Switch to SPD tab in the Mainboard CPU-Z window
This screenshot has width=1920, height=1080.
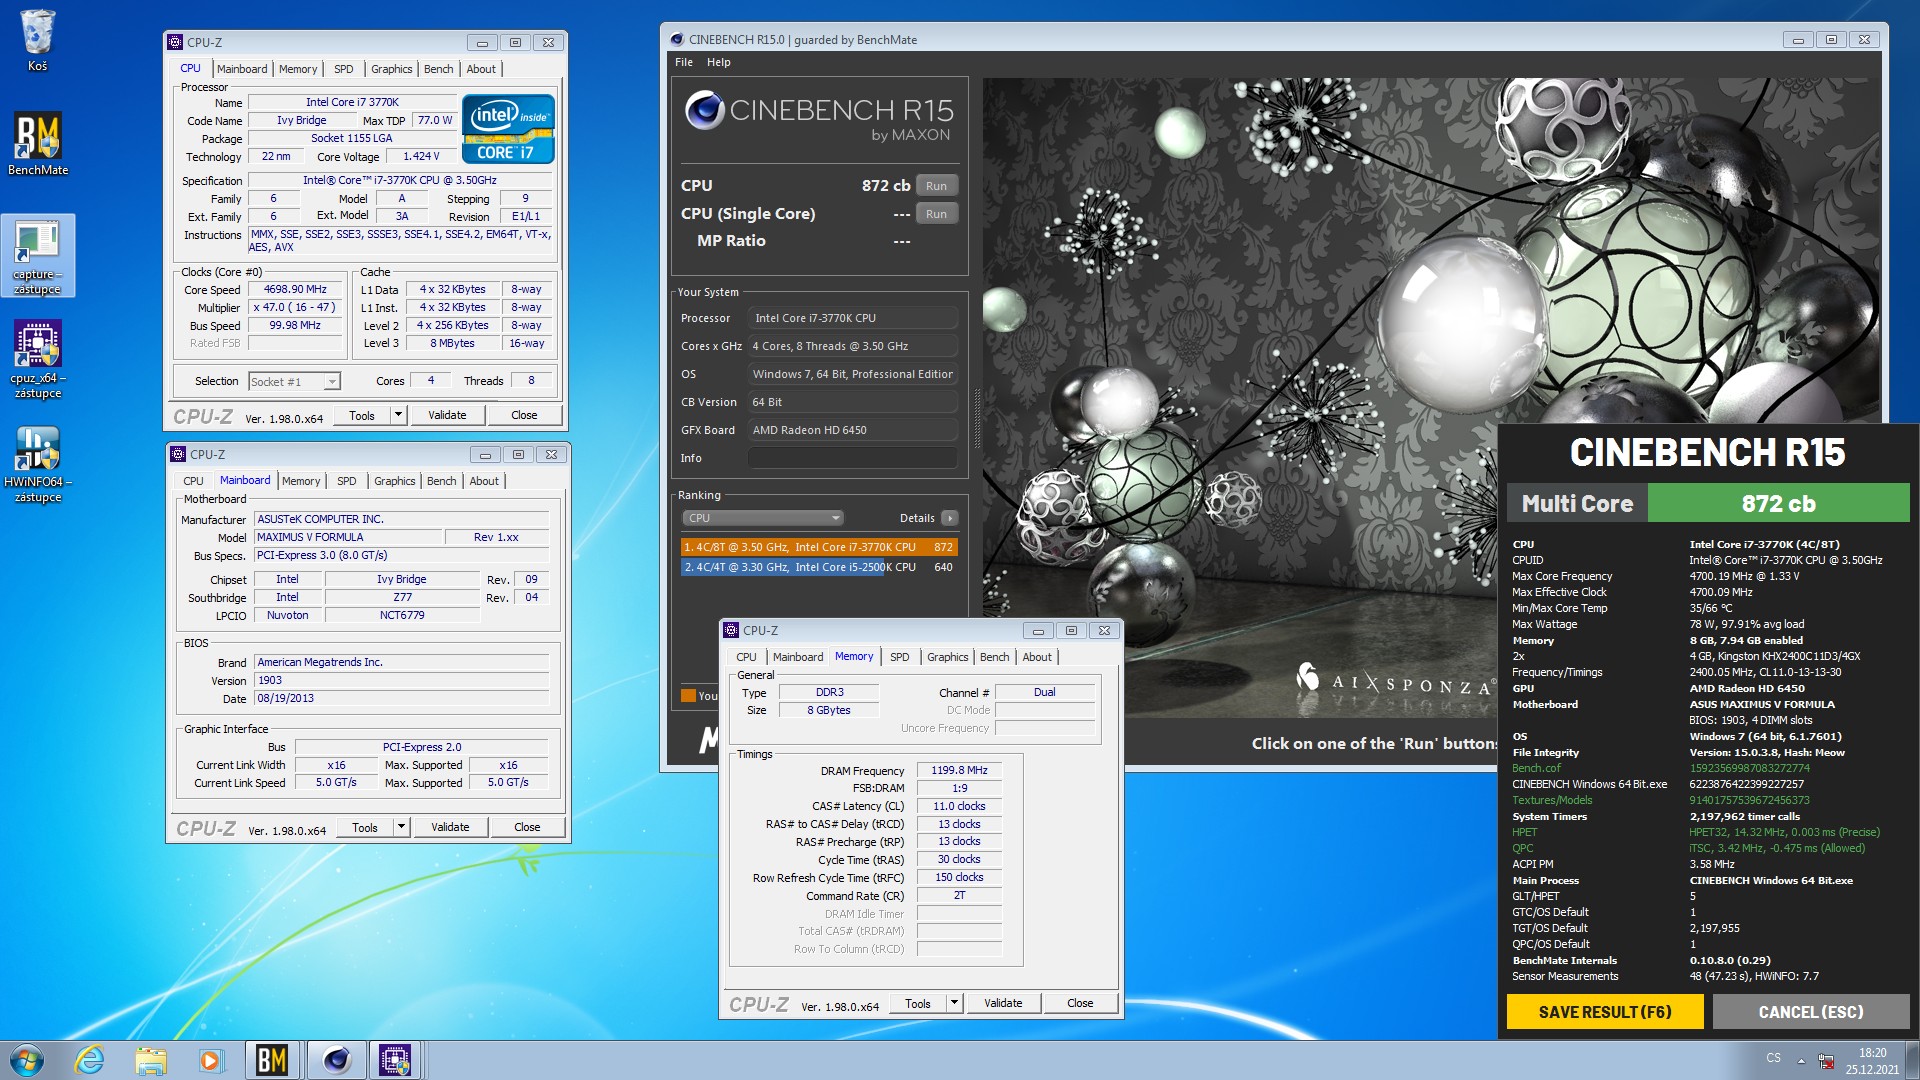[346, 481]
